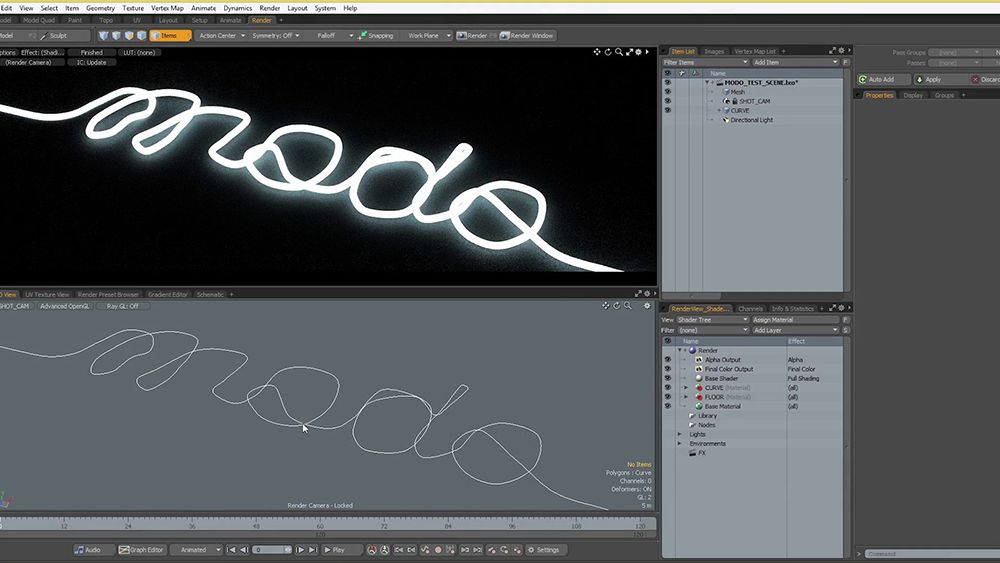Screen dimensions: 1000x563
Task: Open the Gradient Editor tab
Action: 168,295
